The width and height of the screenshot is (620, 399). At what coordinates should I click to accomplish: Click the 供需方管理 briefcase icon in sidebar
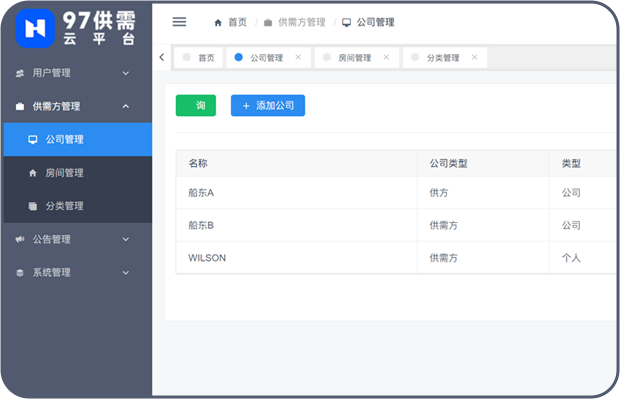coord(20,106)
